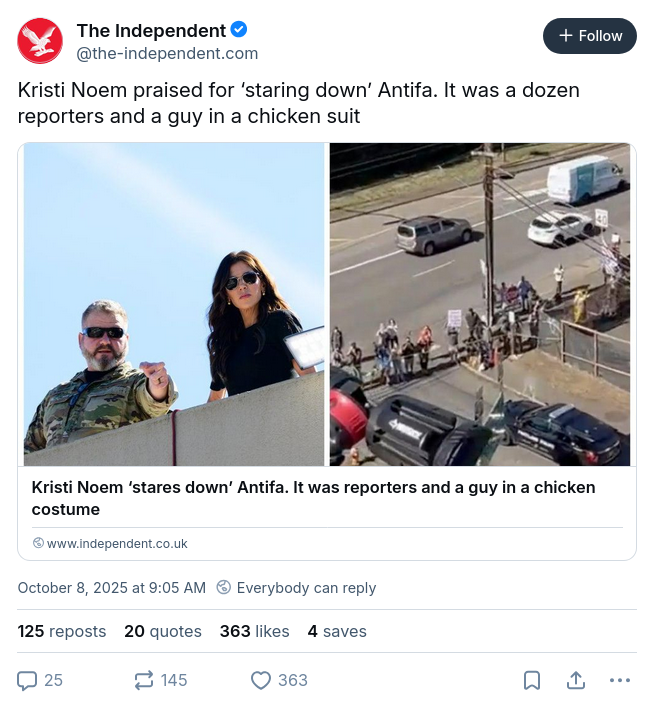Click the @the-independent.com handle
This screenshot has height=708, width=654.
167,54
